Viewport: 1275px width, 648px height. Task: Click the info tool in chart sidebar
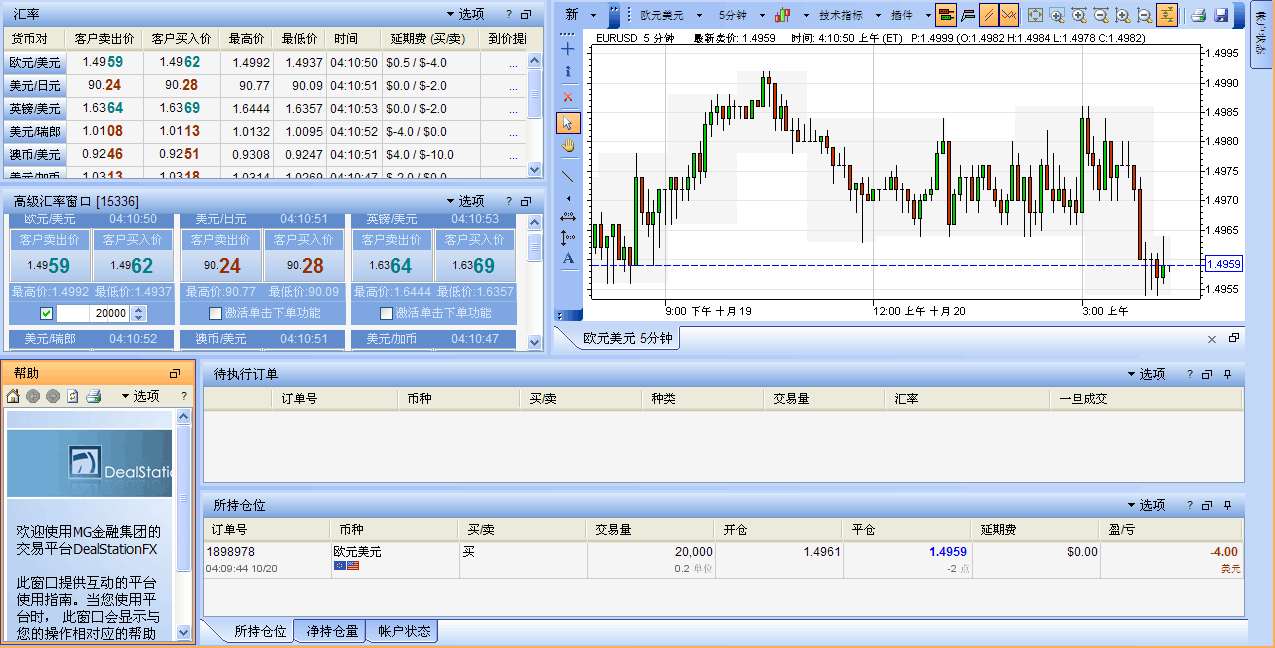coord(568,72)
